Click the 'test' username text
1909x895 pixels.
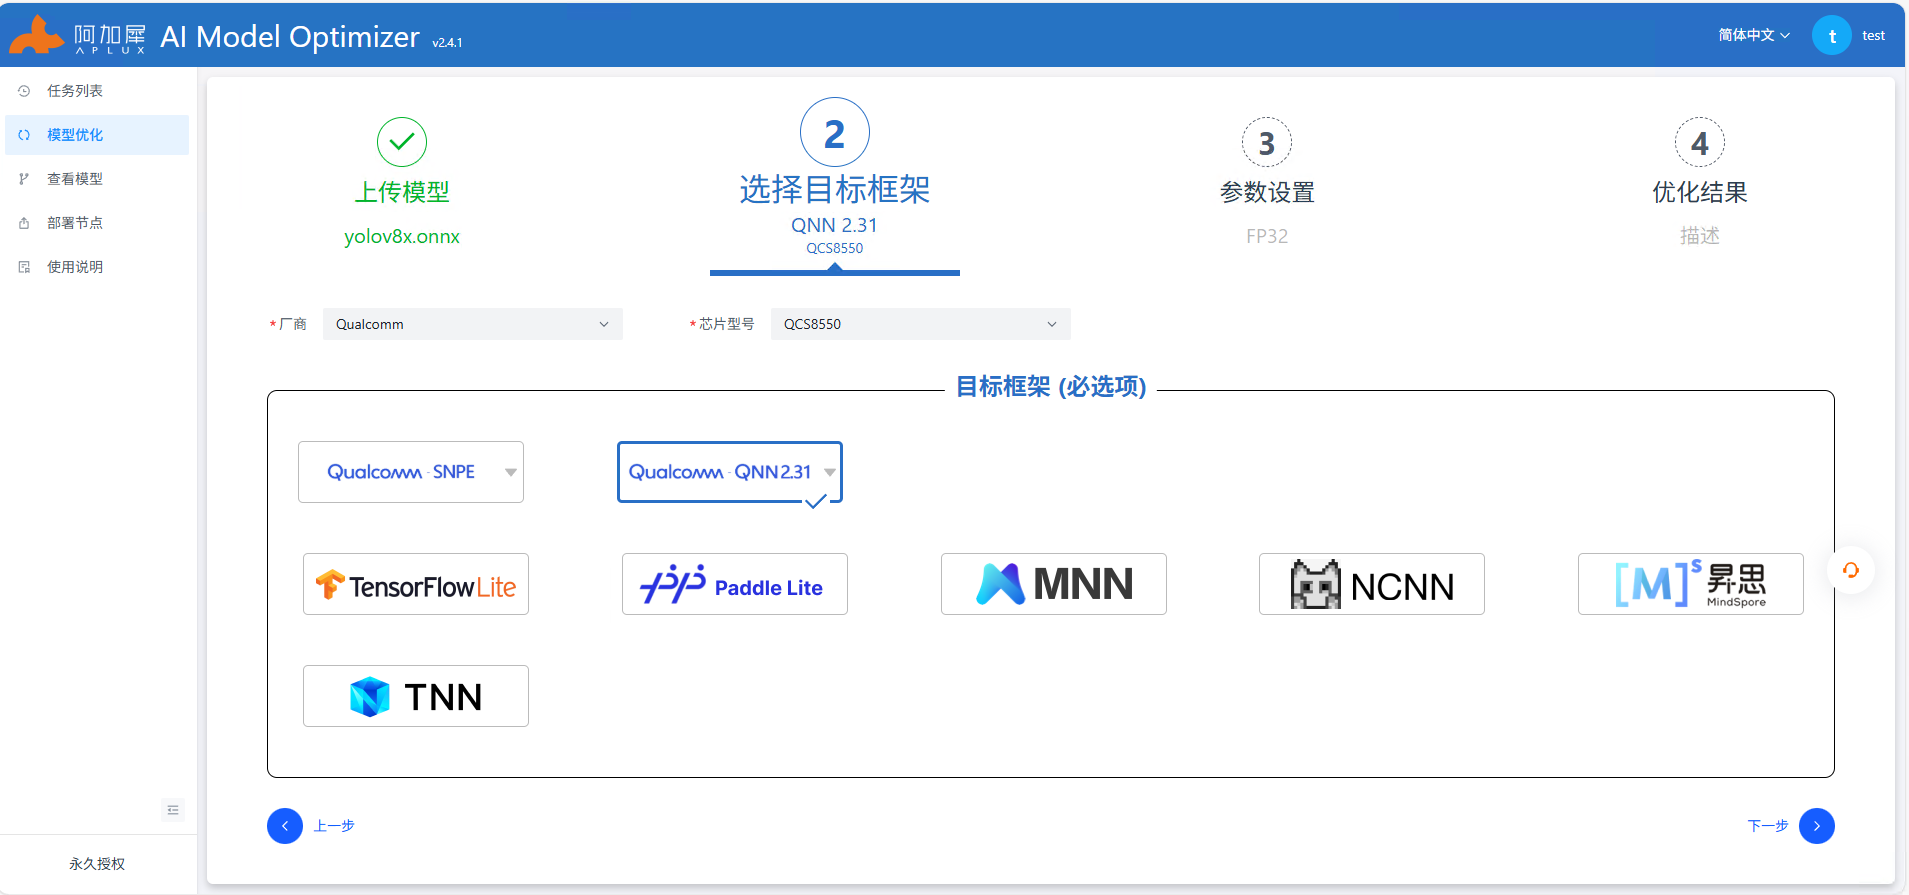[x=1873, y=36]
